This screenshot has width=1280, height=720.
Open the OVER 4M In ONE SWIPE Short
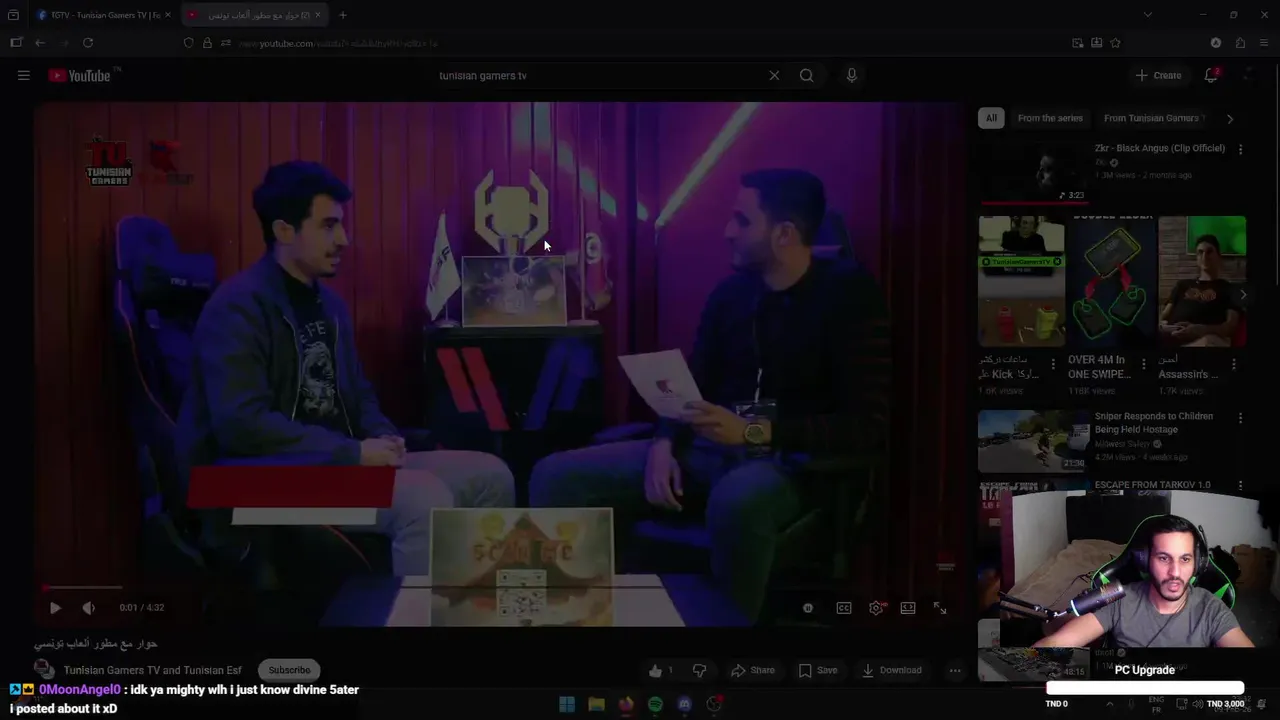(x=1111, y=281)
